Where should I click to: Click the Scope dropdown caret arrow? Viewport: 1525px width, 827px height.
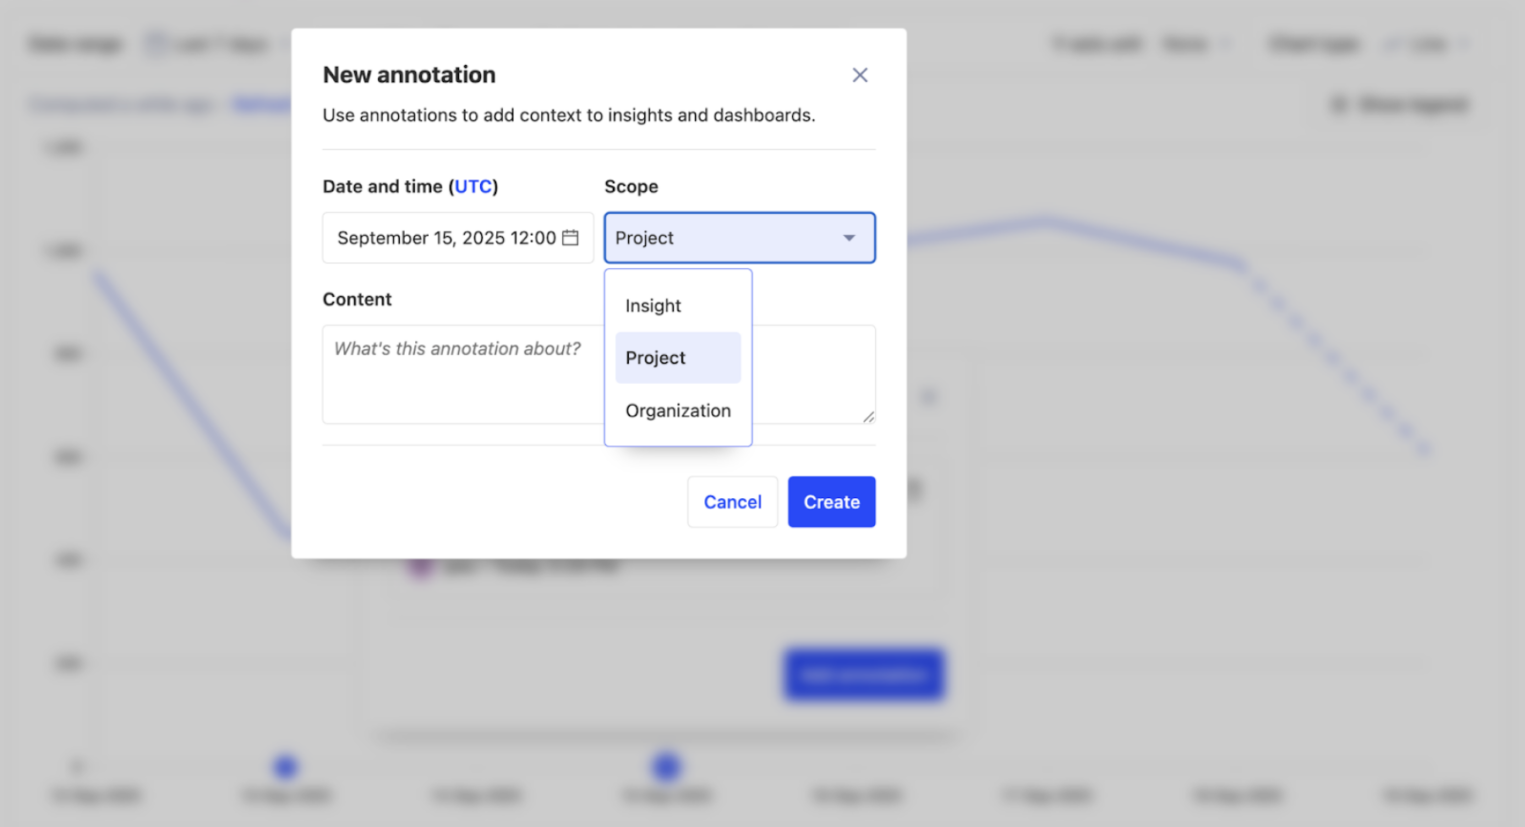click(849, 238)
